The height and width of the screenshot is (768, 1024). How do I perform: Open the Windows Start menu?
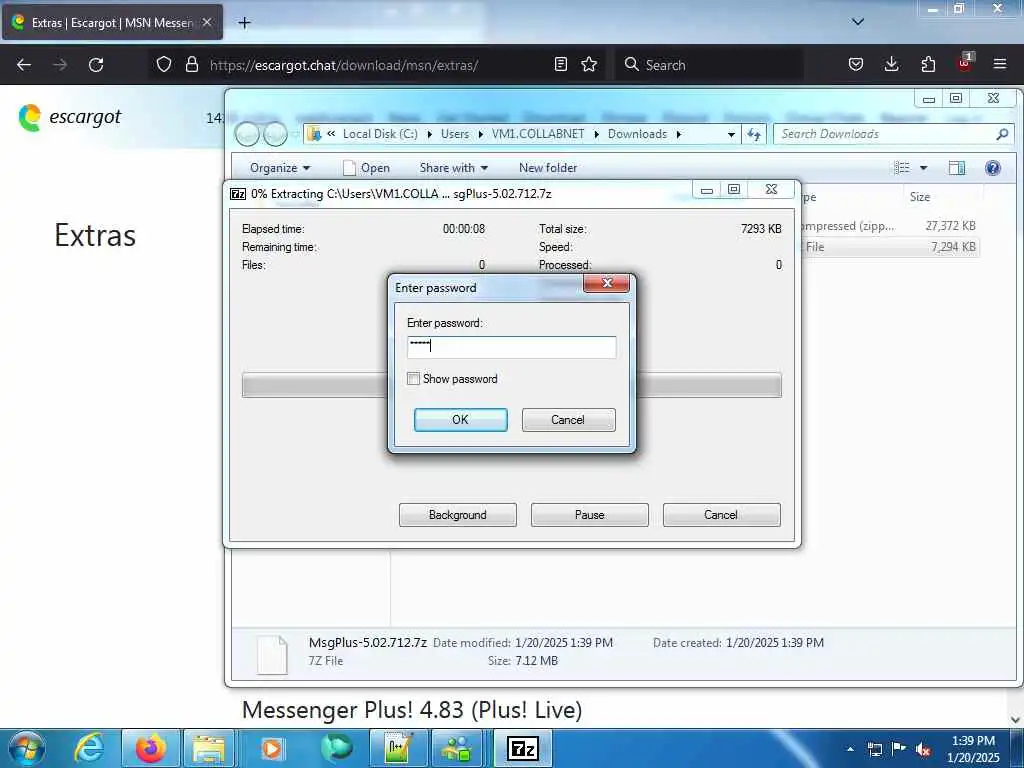[27, 748]
